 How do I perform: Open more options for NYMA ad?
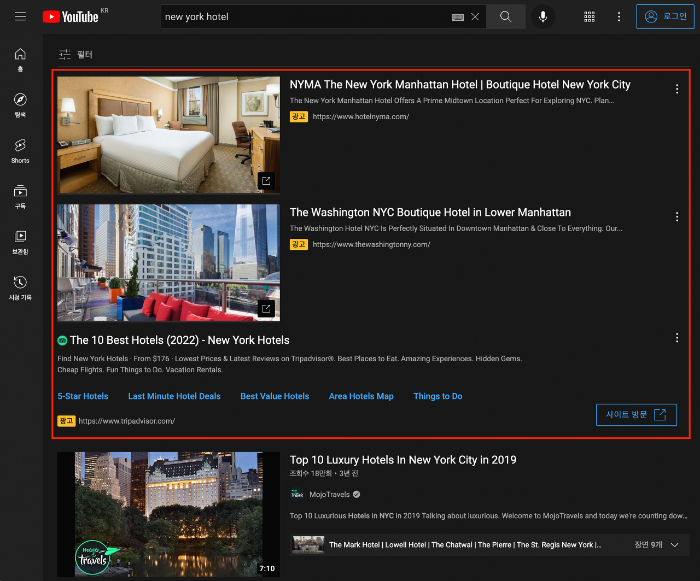click(x=677, y=89)
